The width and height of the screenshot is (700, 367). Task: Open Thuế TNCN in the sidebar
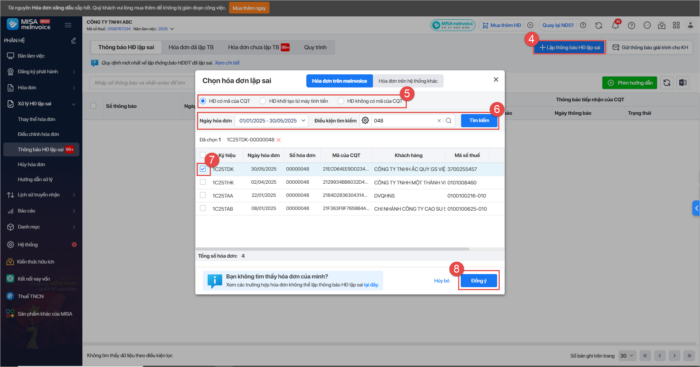(x=30, y=296)
